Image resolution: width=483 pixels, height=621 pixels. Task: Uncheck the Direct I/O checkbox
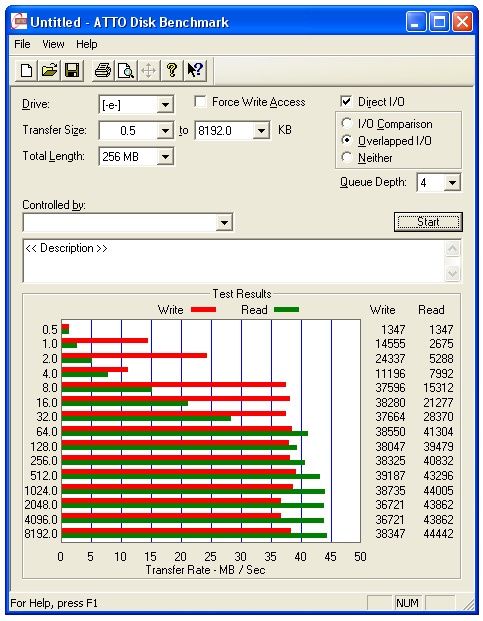[x=346, y=101]
